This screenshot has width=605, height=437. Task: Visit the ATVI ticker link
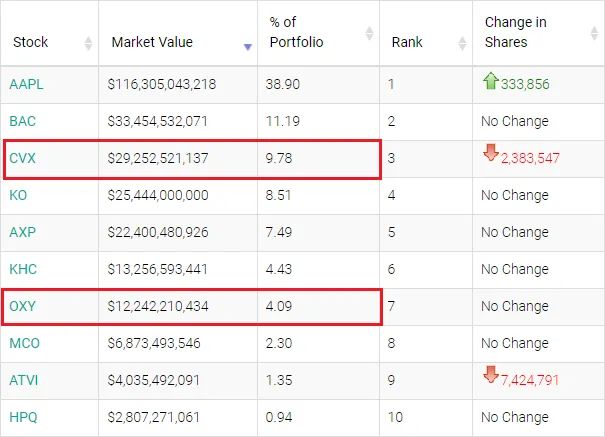[23, 380]
